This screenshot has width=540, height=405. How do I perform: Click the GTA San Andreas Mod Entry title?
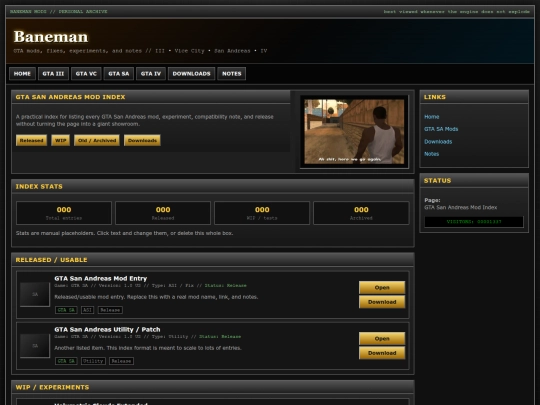tap(101, 278)
